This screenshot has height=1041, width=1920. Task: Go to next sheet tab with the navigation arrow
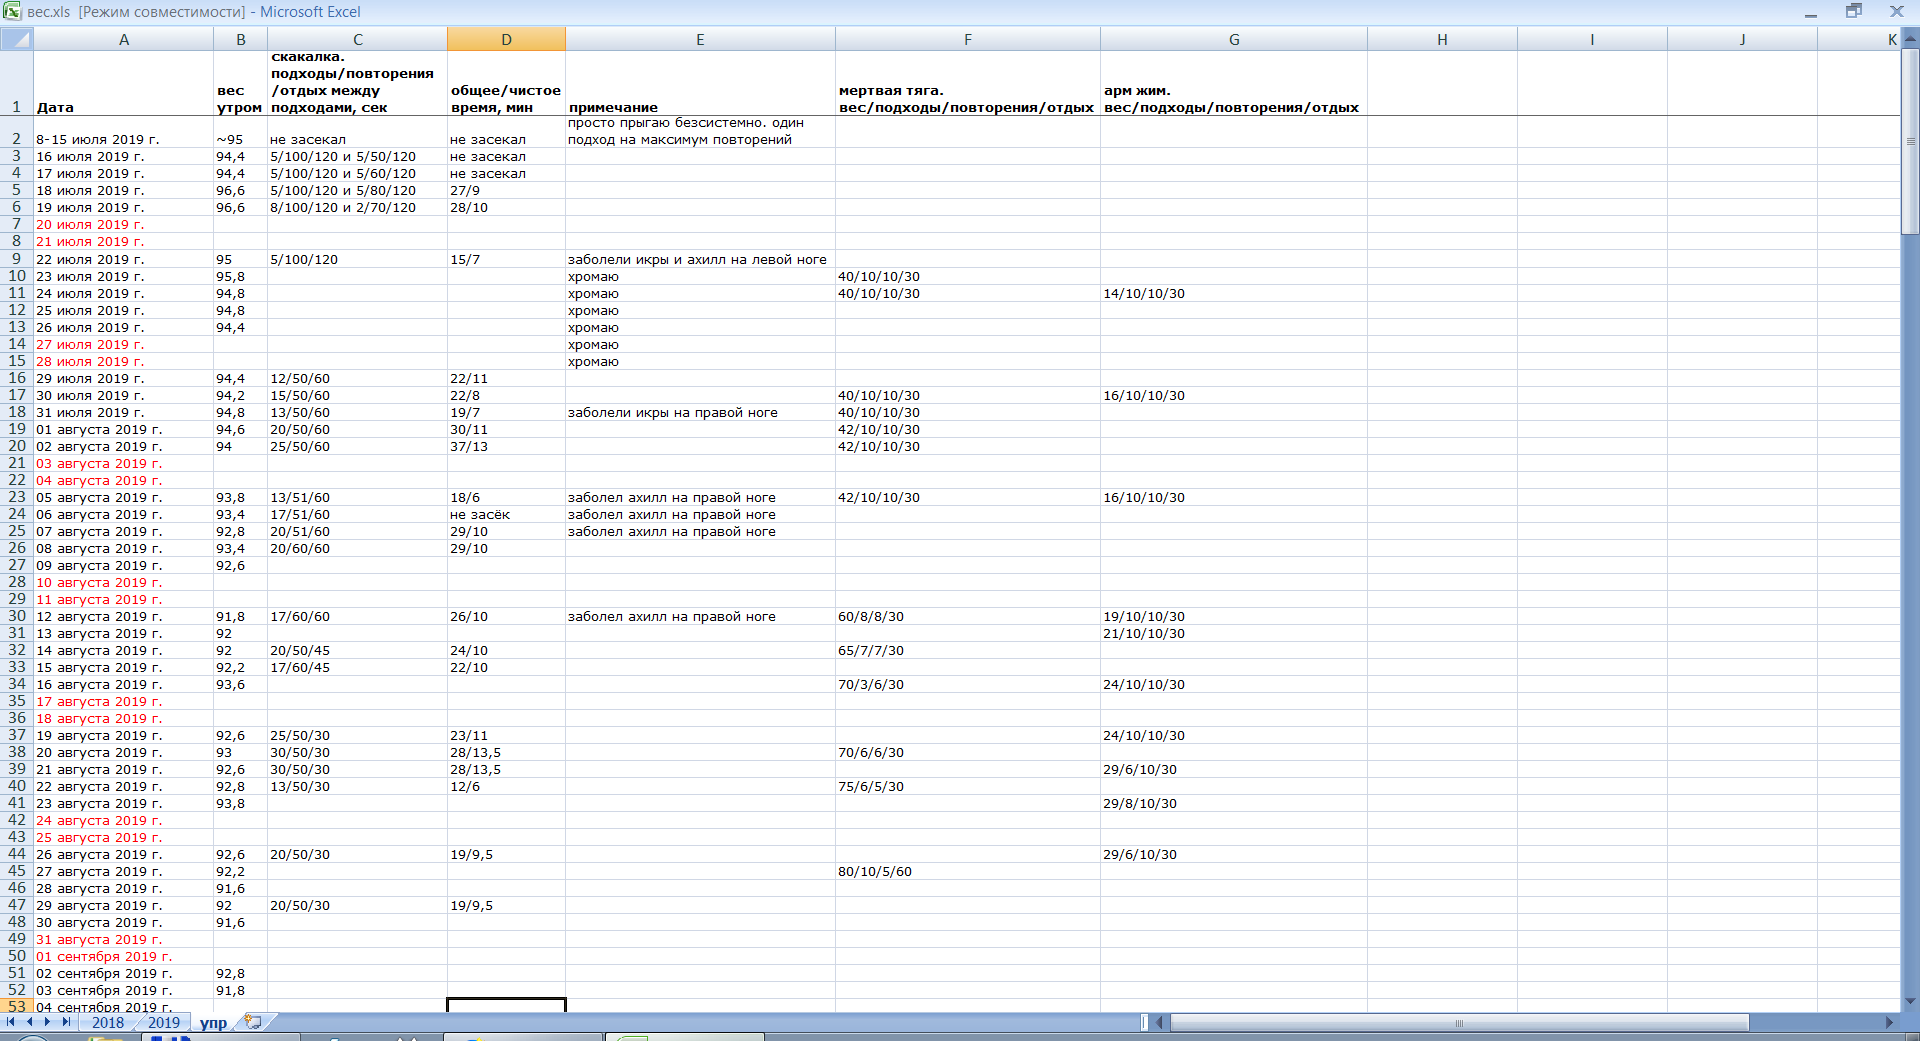(x=47, y=1022)
